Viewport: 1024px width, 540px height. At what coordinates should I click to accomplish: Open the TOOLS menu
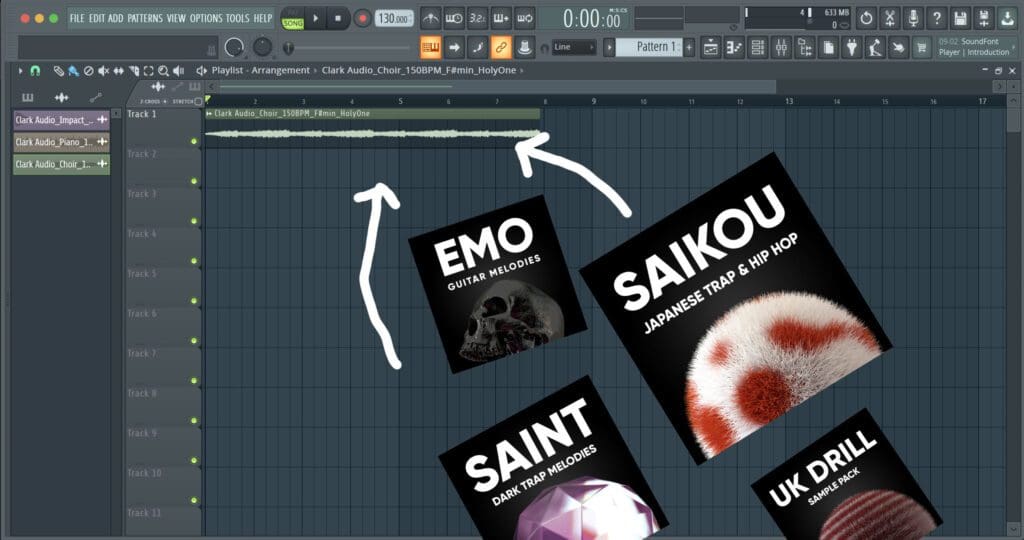[x=238, y=18]
